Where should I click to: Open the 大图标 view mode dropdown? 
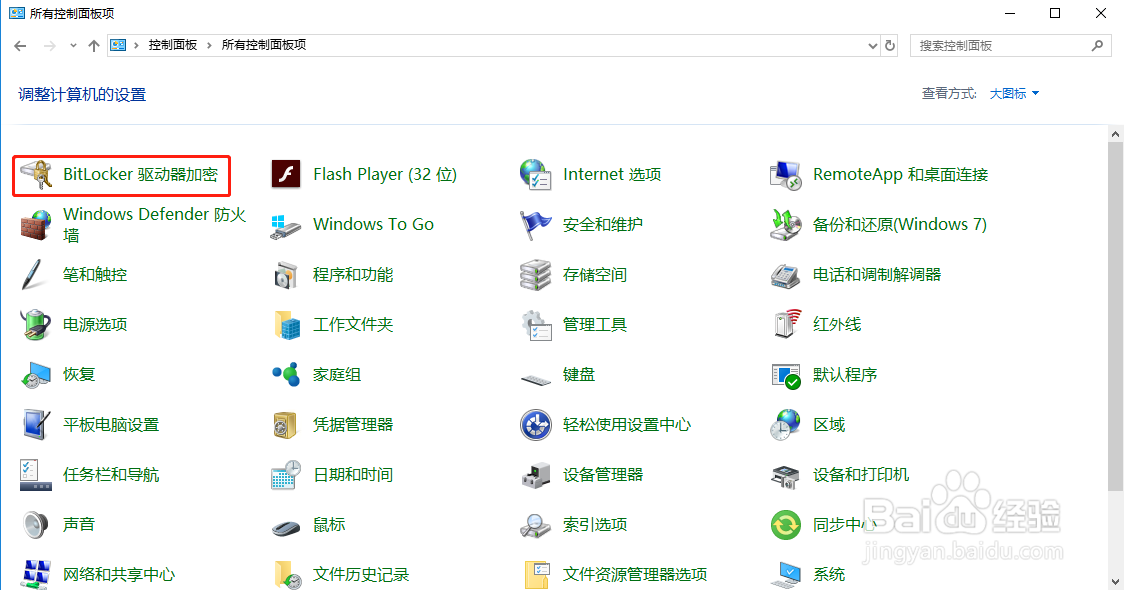(x=1014, y=94)
